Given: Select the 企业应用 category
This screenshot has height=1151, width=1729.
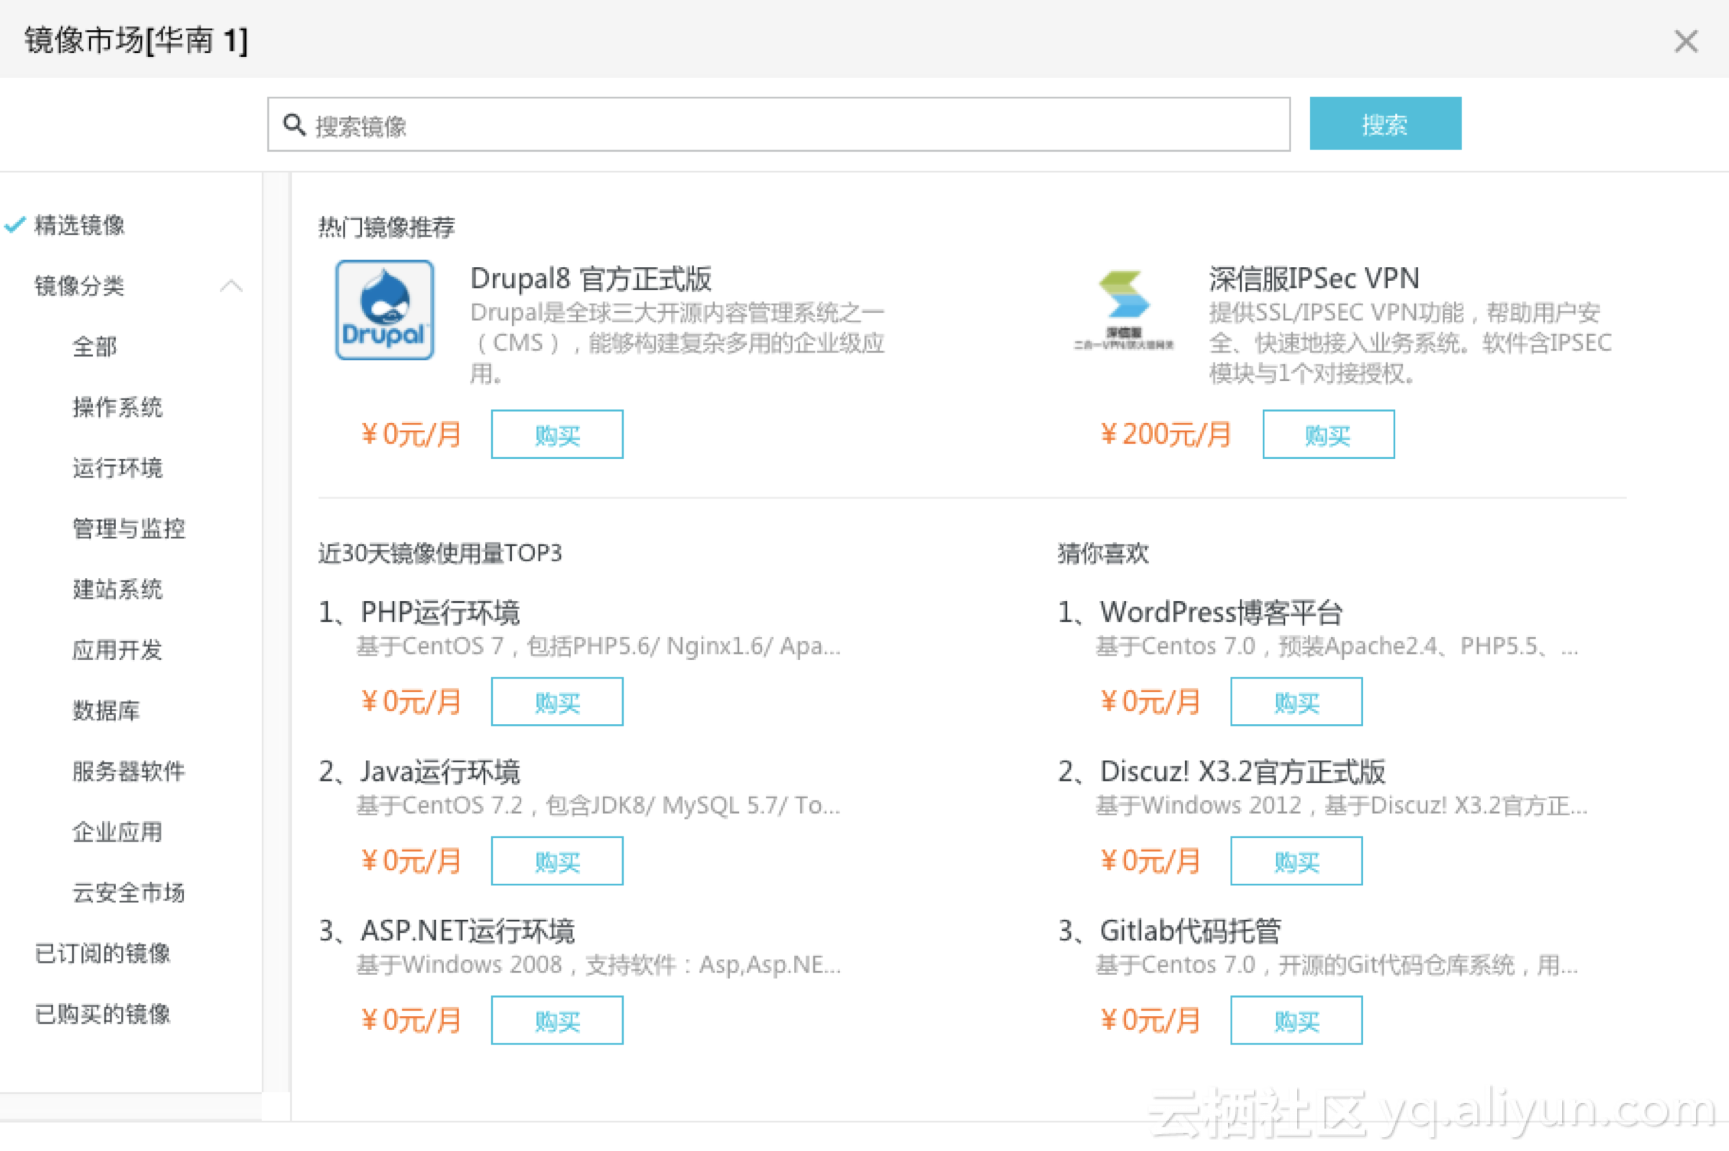Looking at the screenshot, I should (117, 832).
